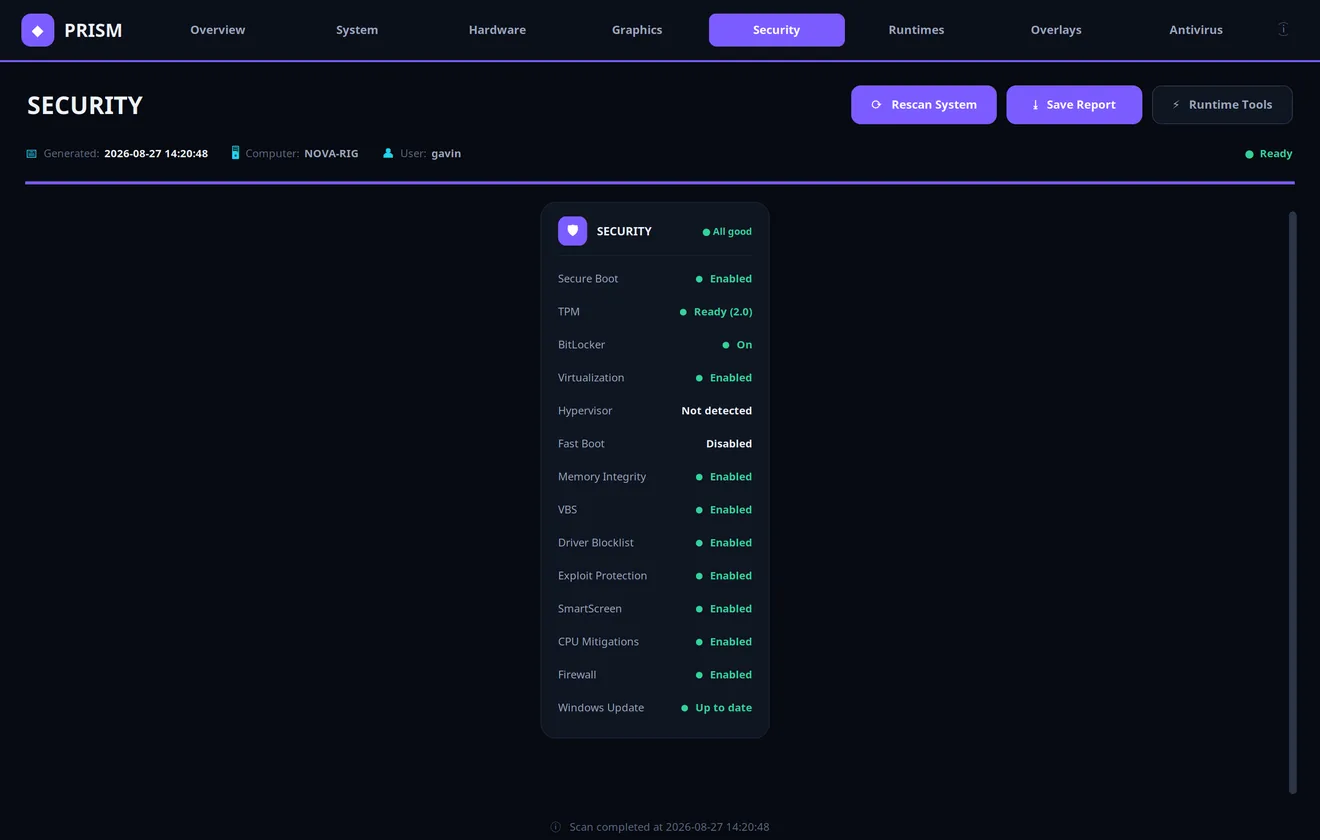Click the SmartScreen row label
The height and width of the screenshot is (840, 1320).
[x=590, y=609]
